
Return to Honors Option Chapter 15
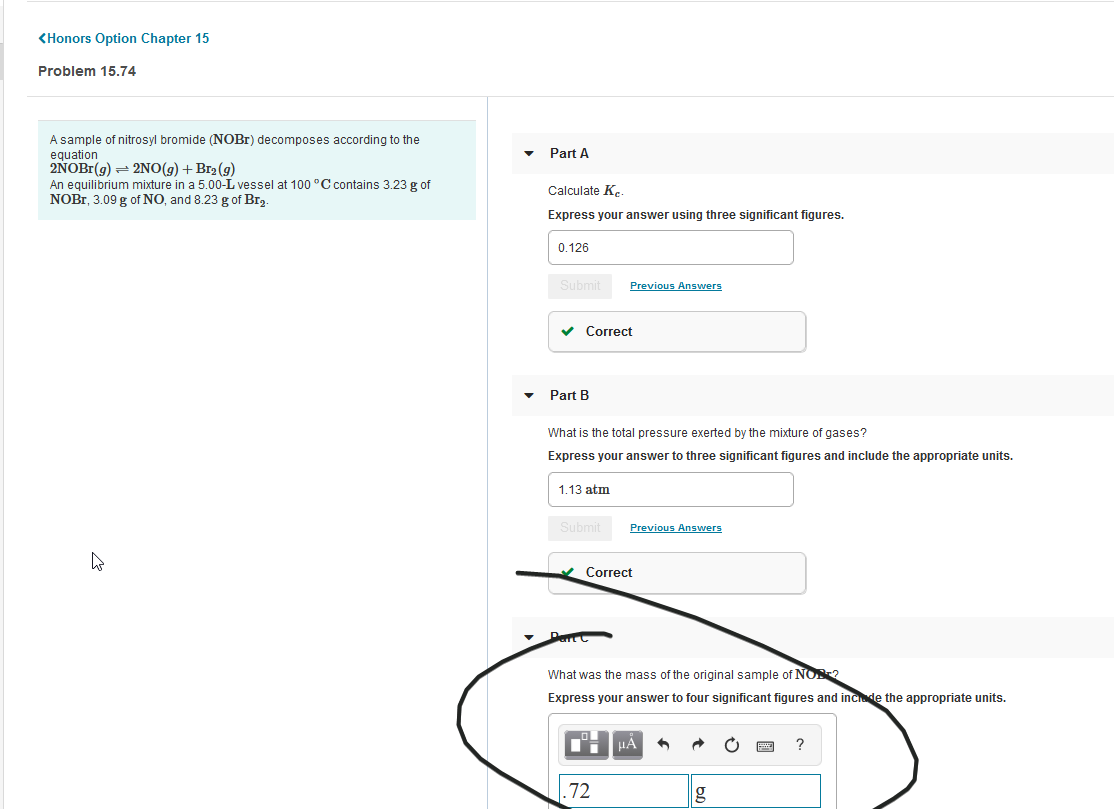click(123, 38)
